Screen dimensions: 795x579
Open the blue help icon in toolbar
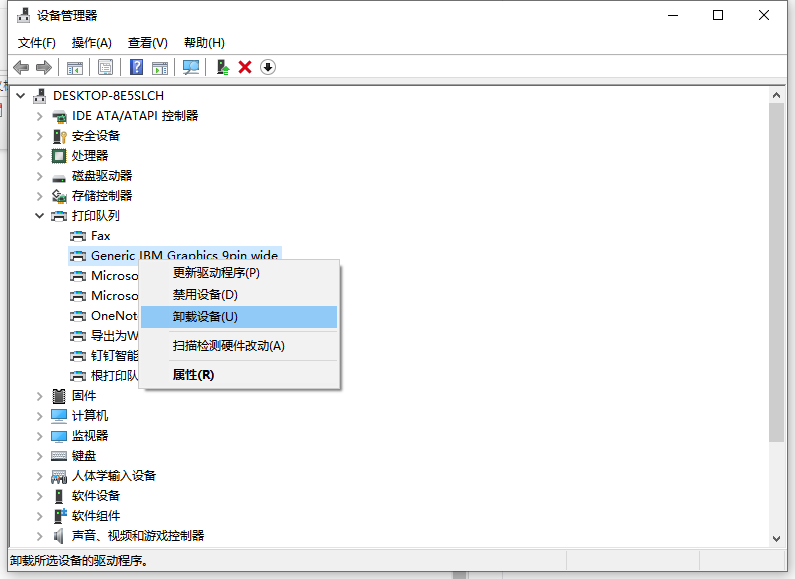click(x=136, y=67)
